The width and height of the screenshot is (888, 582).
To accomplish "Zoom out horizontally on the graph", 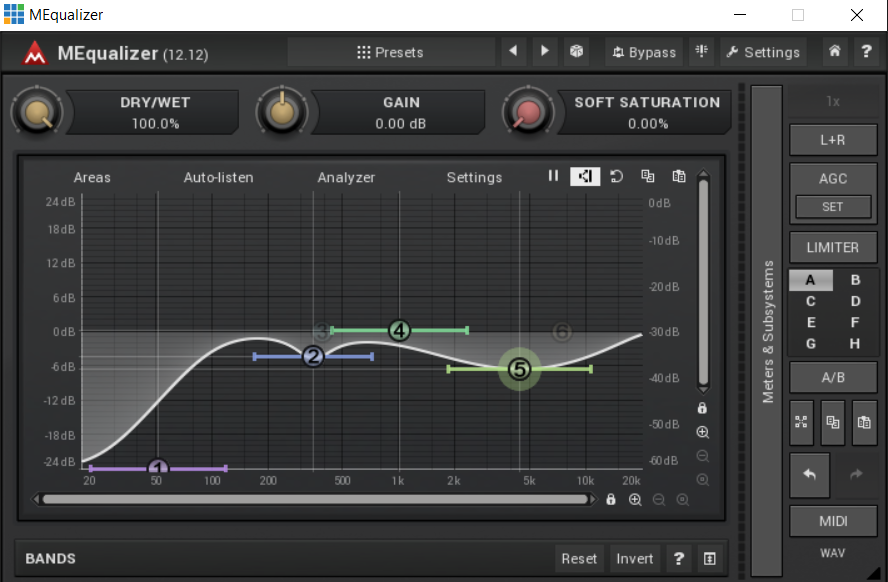I will coord(659,499).
